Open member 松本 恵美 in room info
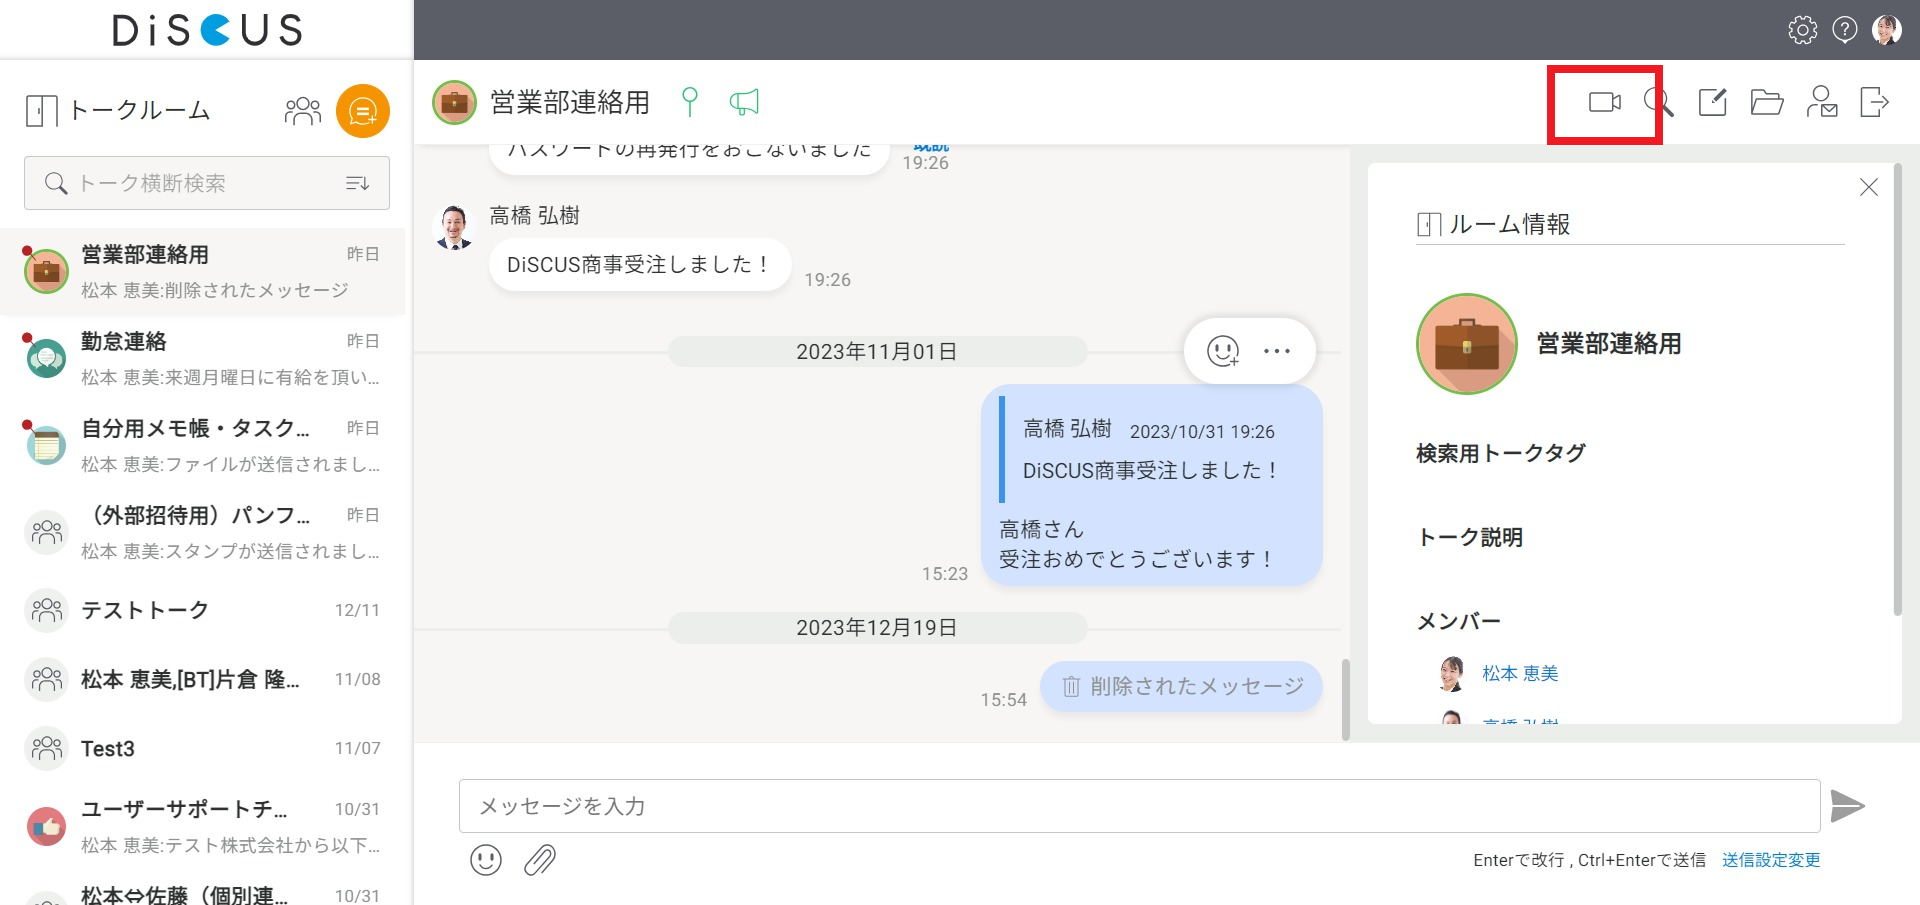This screenshot has width=1920, height=905. 1520,674
